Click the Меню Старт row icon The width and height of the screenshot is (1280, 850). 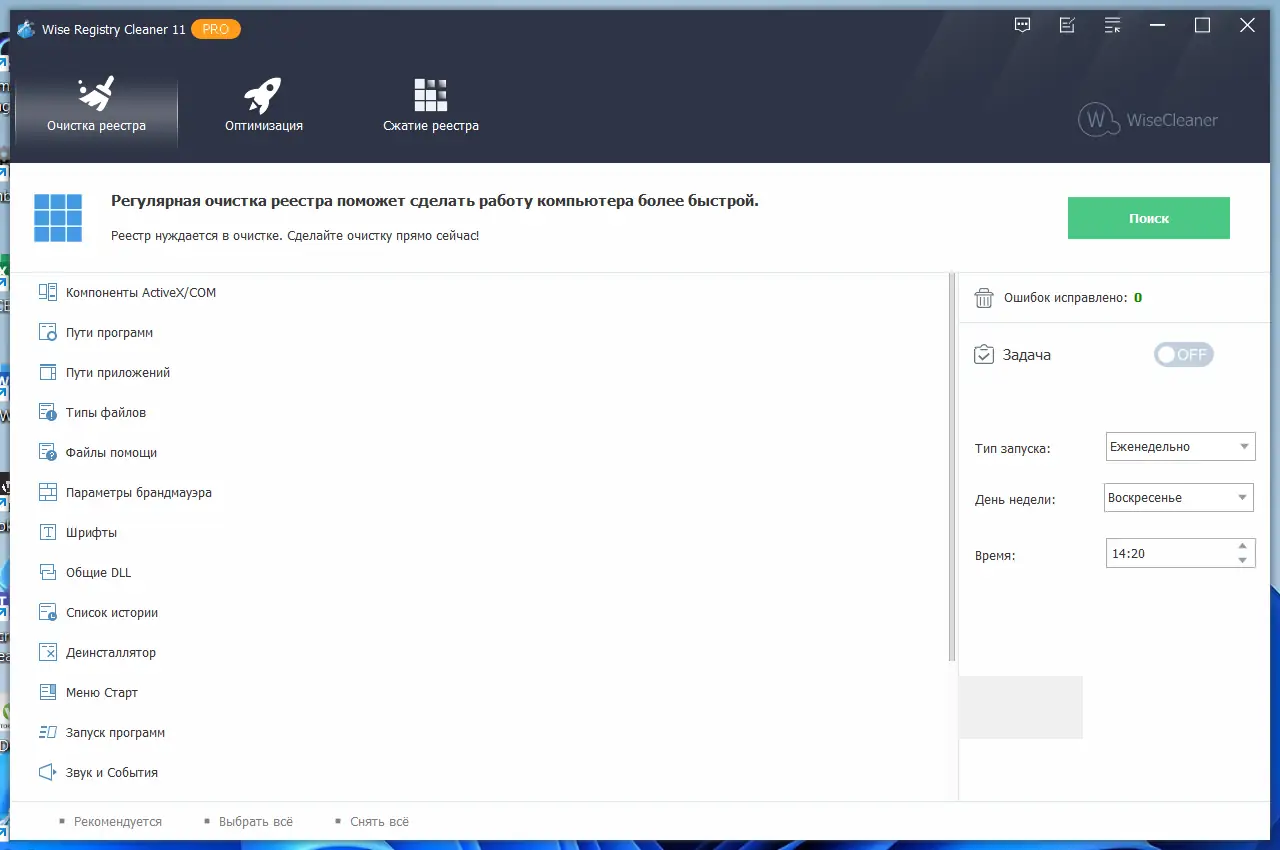(48, 692)
